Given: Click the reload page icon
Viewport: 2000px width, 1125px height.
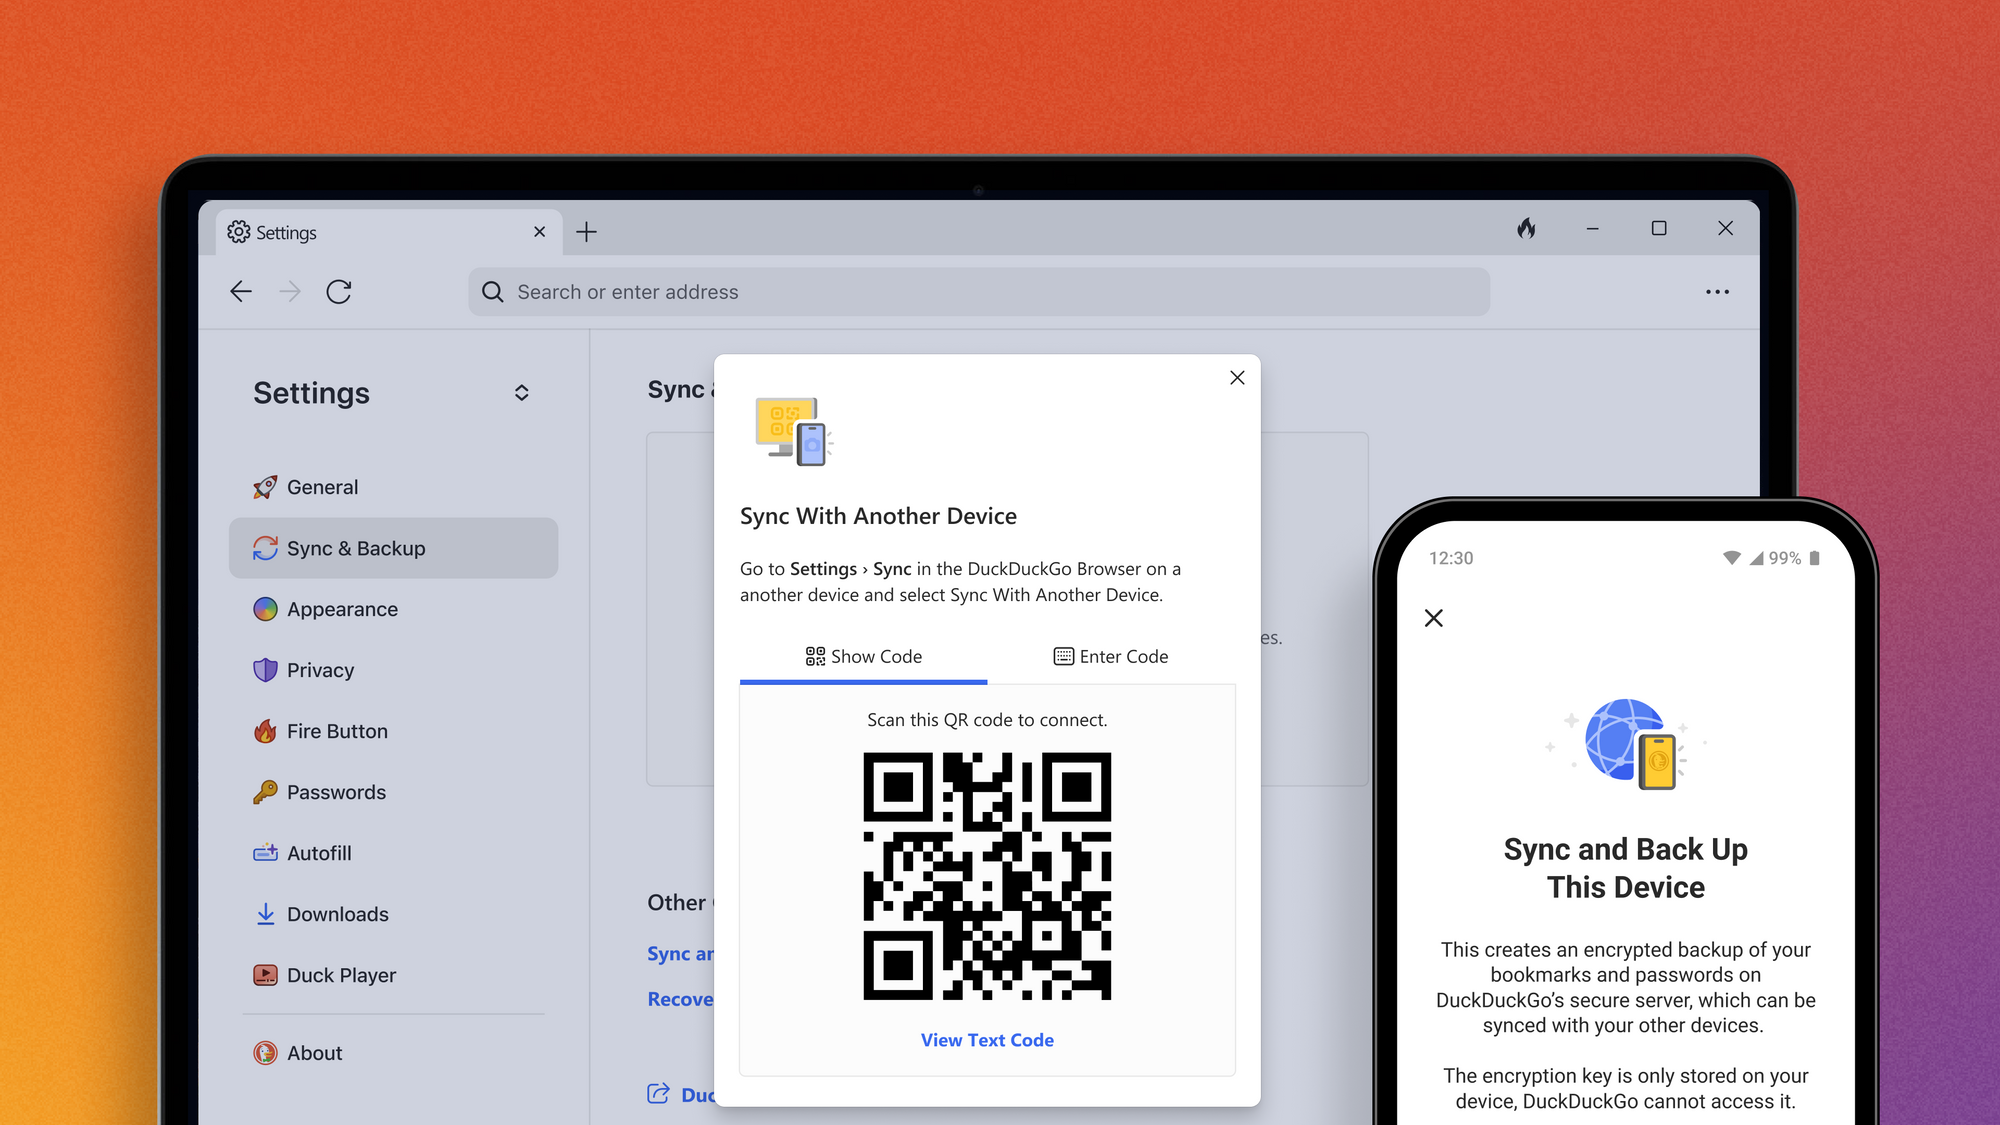Looking at the screenshot, I should [339, 291].
